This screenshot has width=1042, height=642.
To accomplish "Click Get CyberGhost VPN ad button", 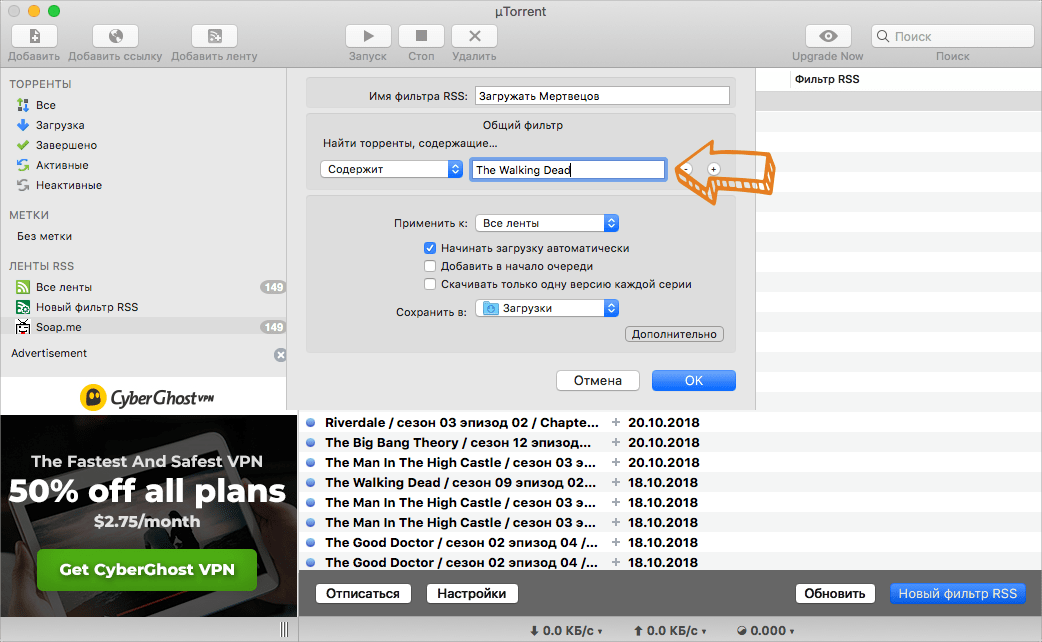I will coord(147,570).
